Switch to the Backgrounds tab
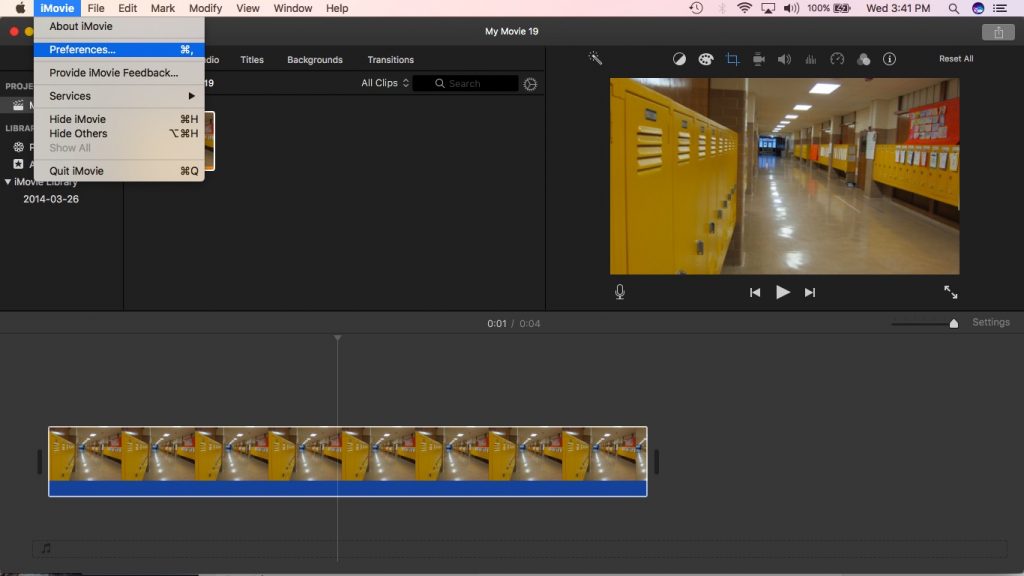1024x576 pixels. tap(315, 59)
